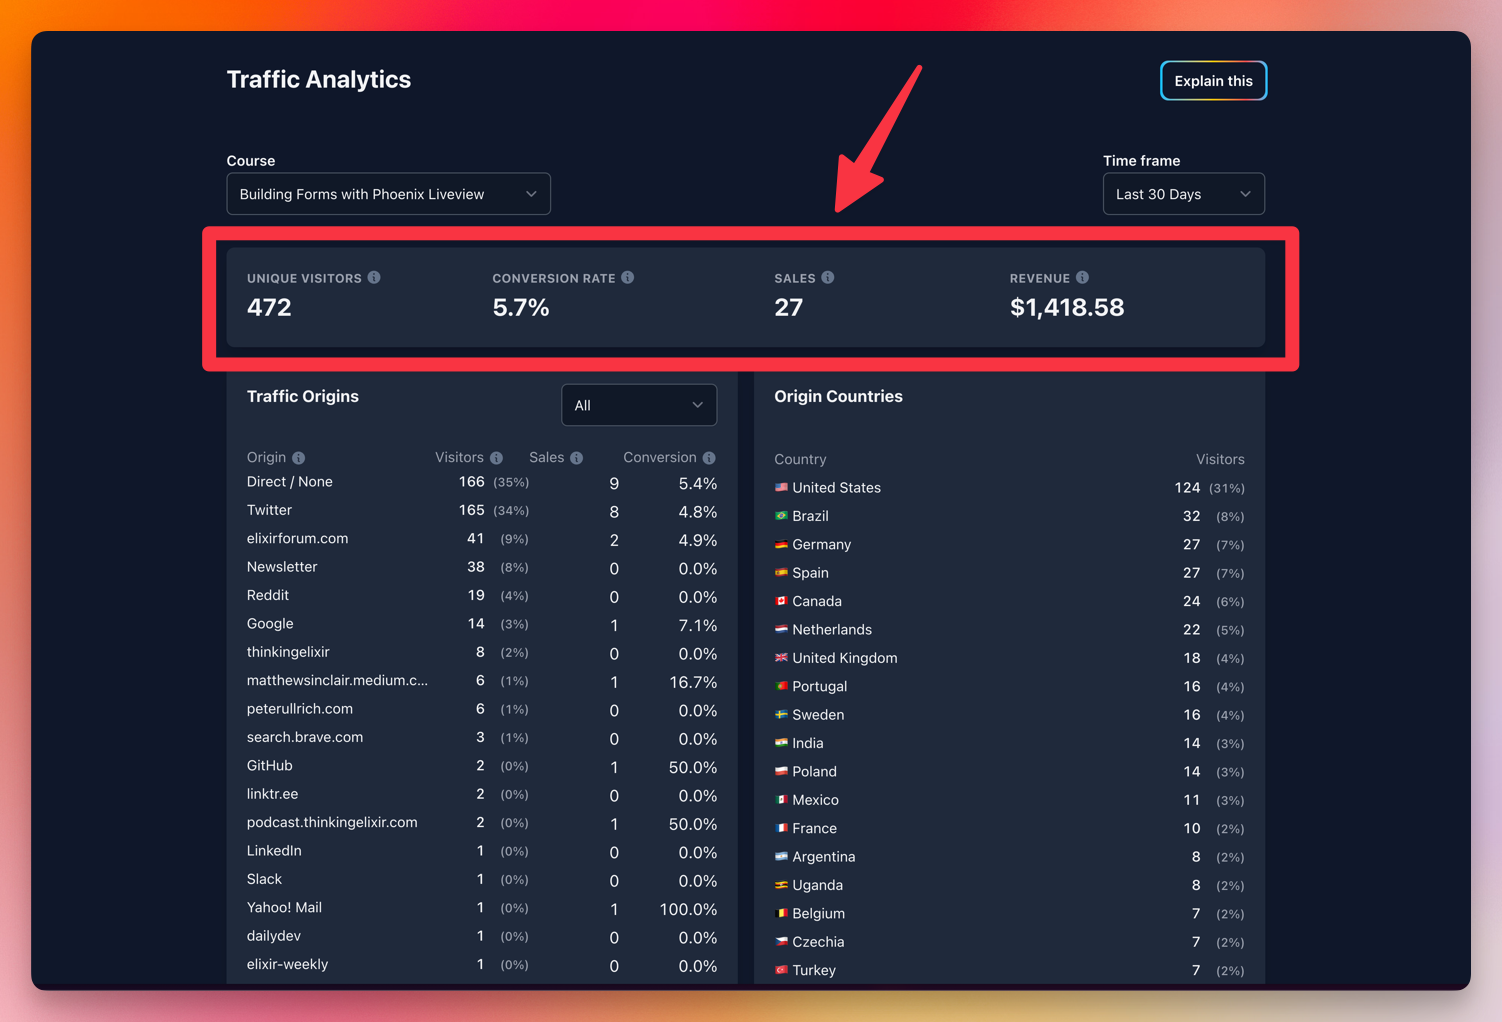Click info icon beside Visitors column header
Viewport: 1502px width, 1022px height.
496,458
